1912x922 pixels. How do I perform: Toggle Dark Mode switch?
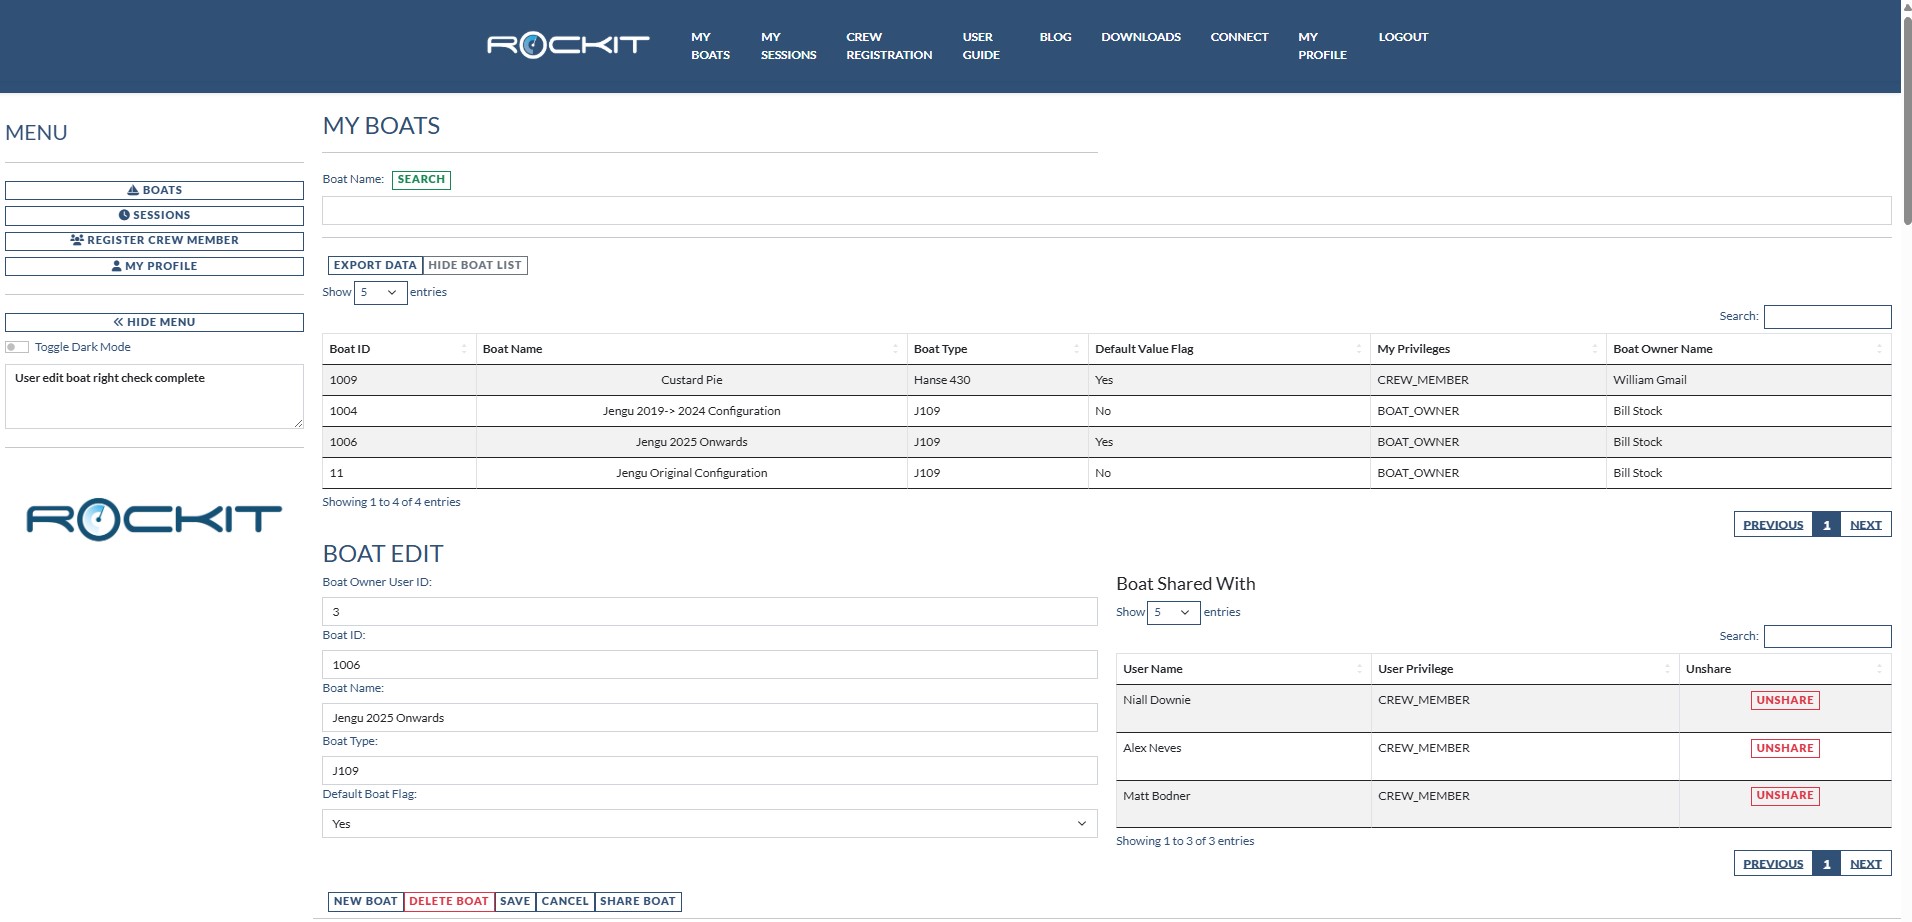[17, 347]
